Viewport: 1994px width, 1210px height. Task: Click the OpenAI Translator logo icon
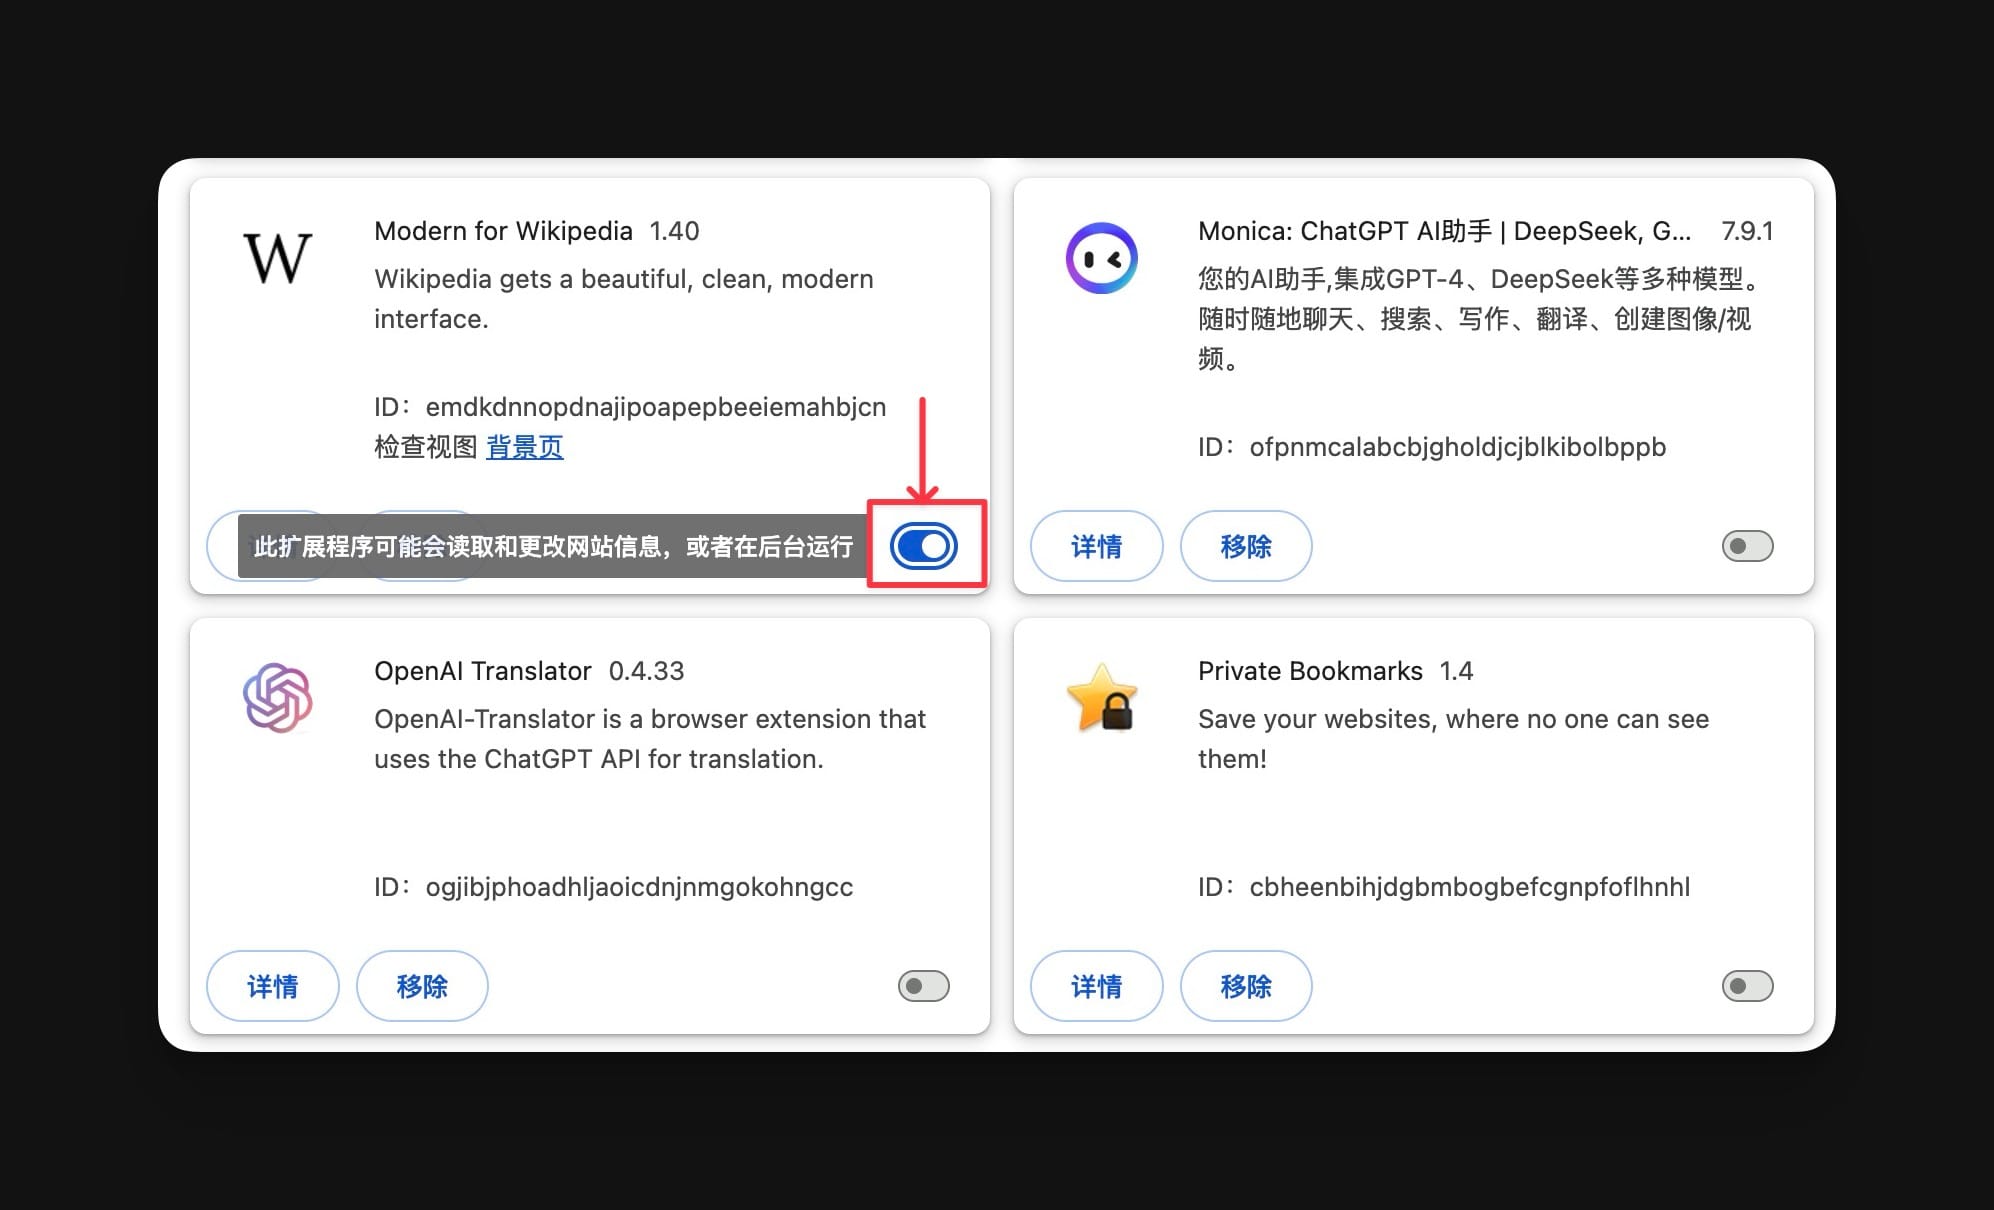277,698
